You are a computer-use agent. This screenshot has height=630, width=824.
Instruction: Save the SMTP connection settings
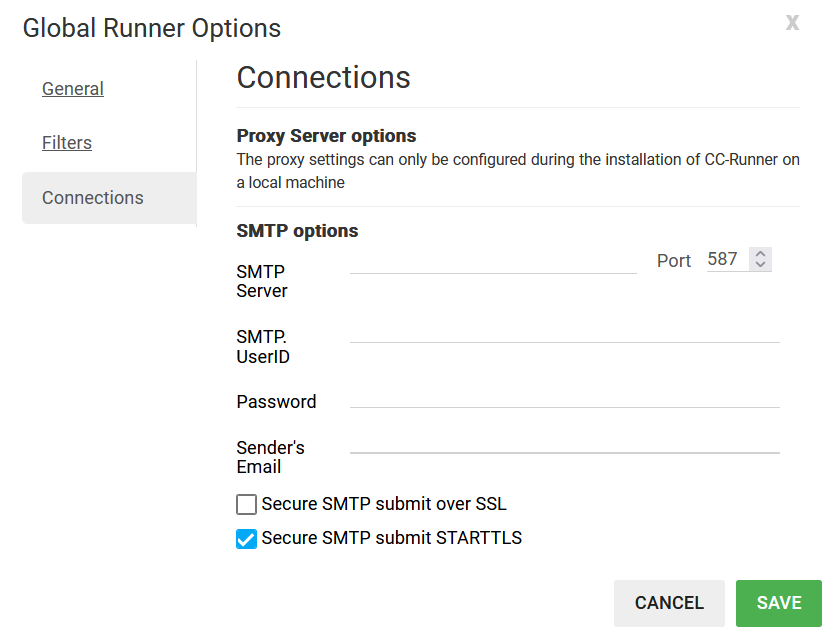tap(778, 603)
